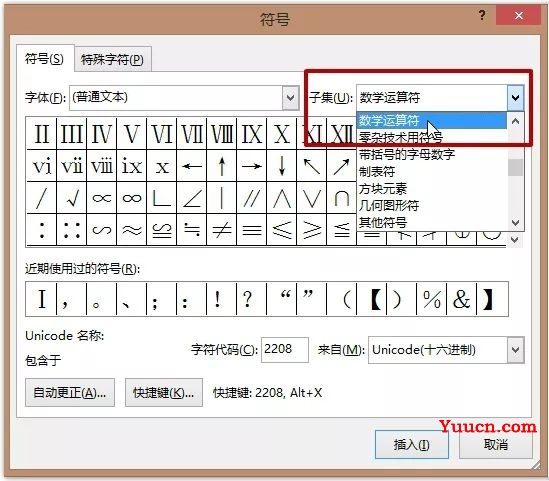Open the help question mark button
549x481 pixels.
[x=482, y=15]
